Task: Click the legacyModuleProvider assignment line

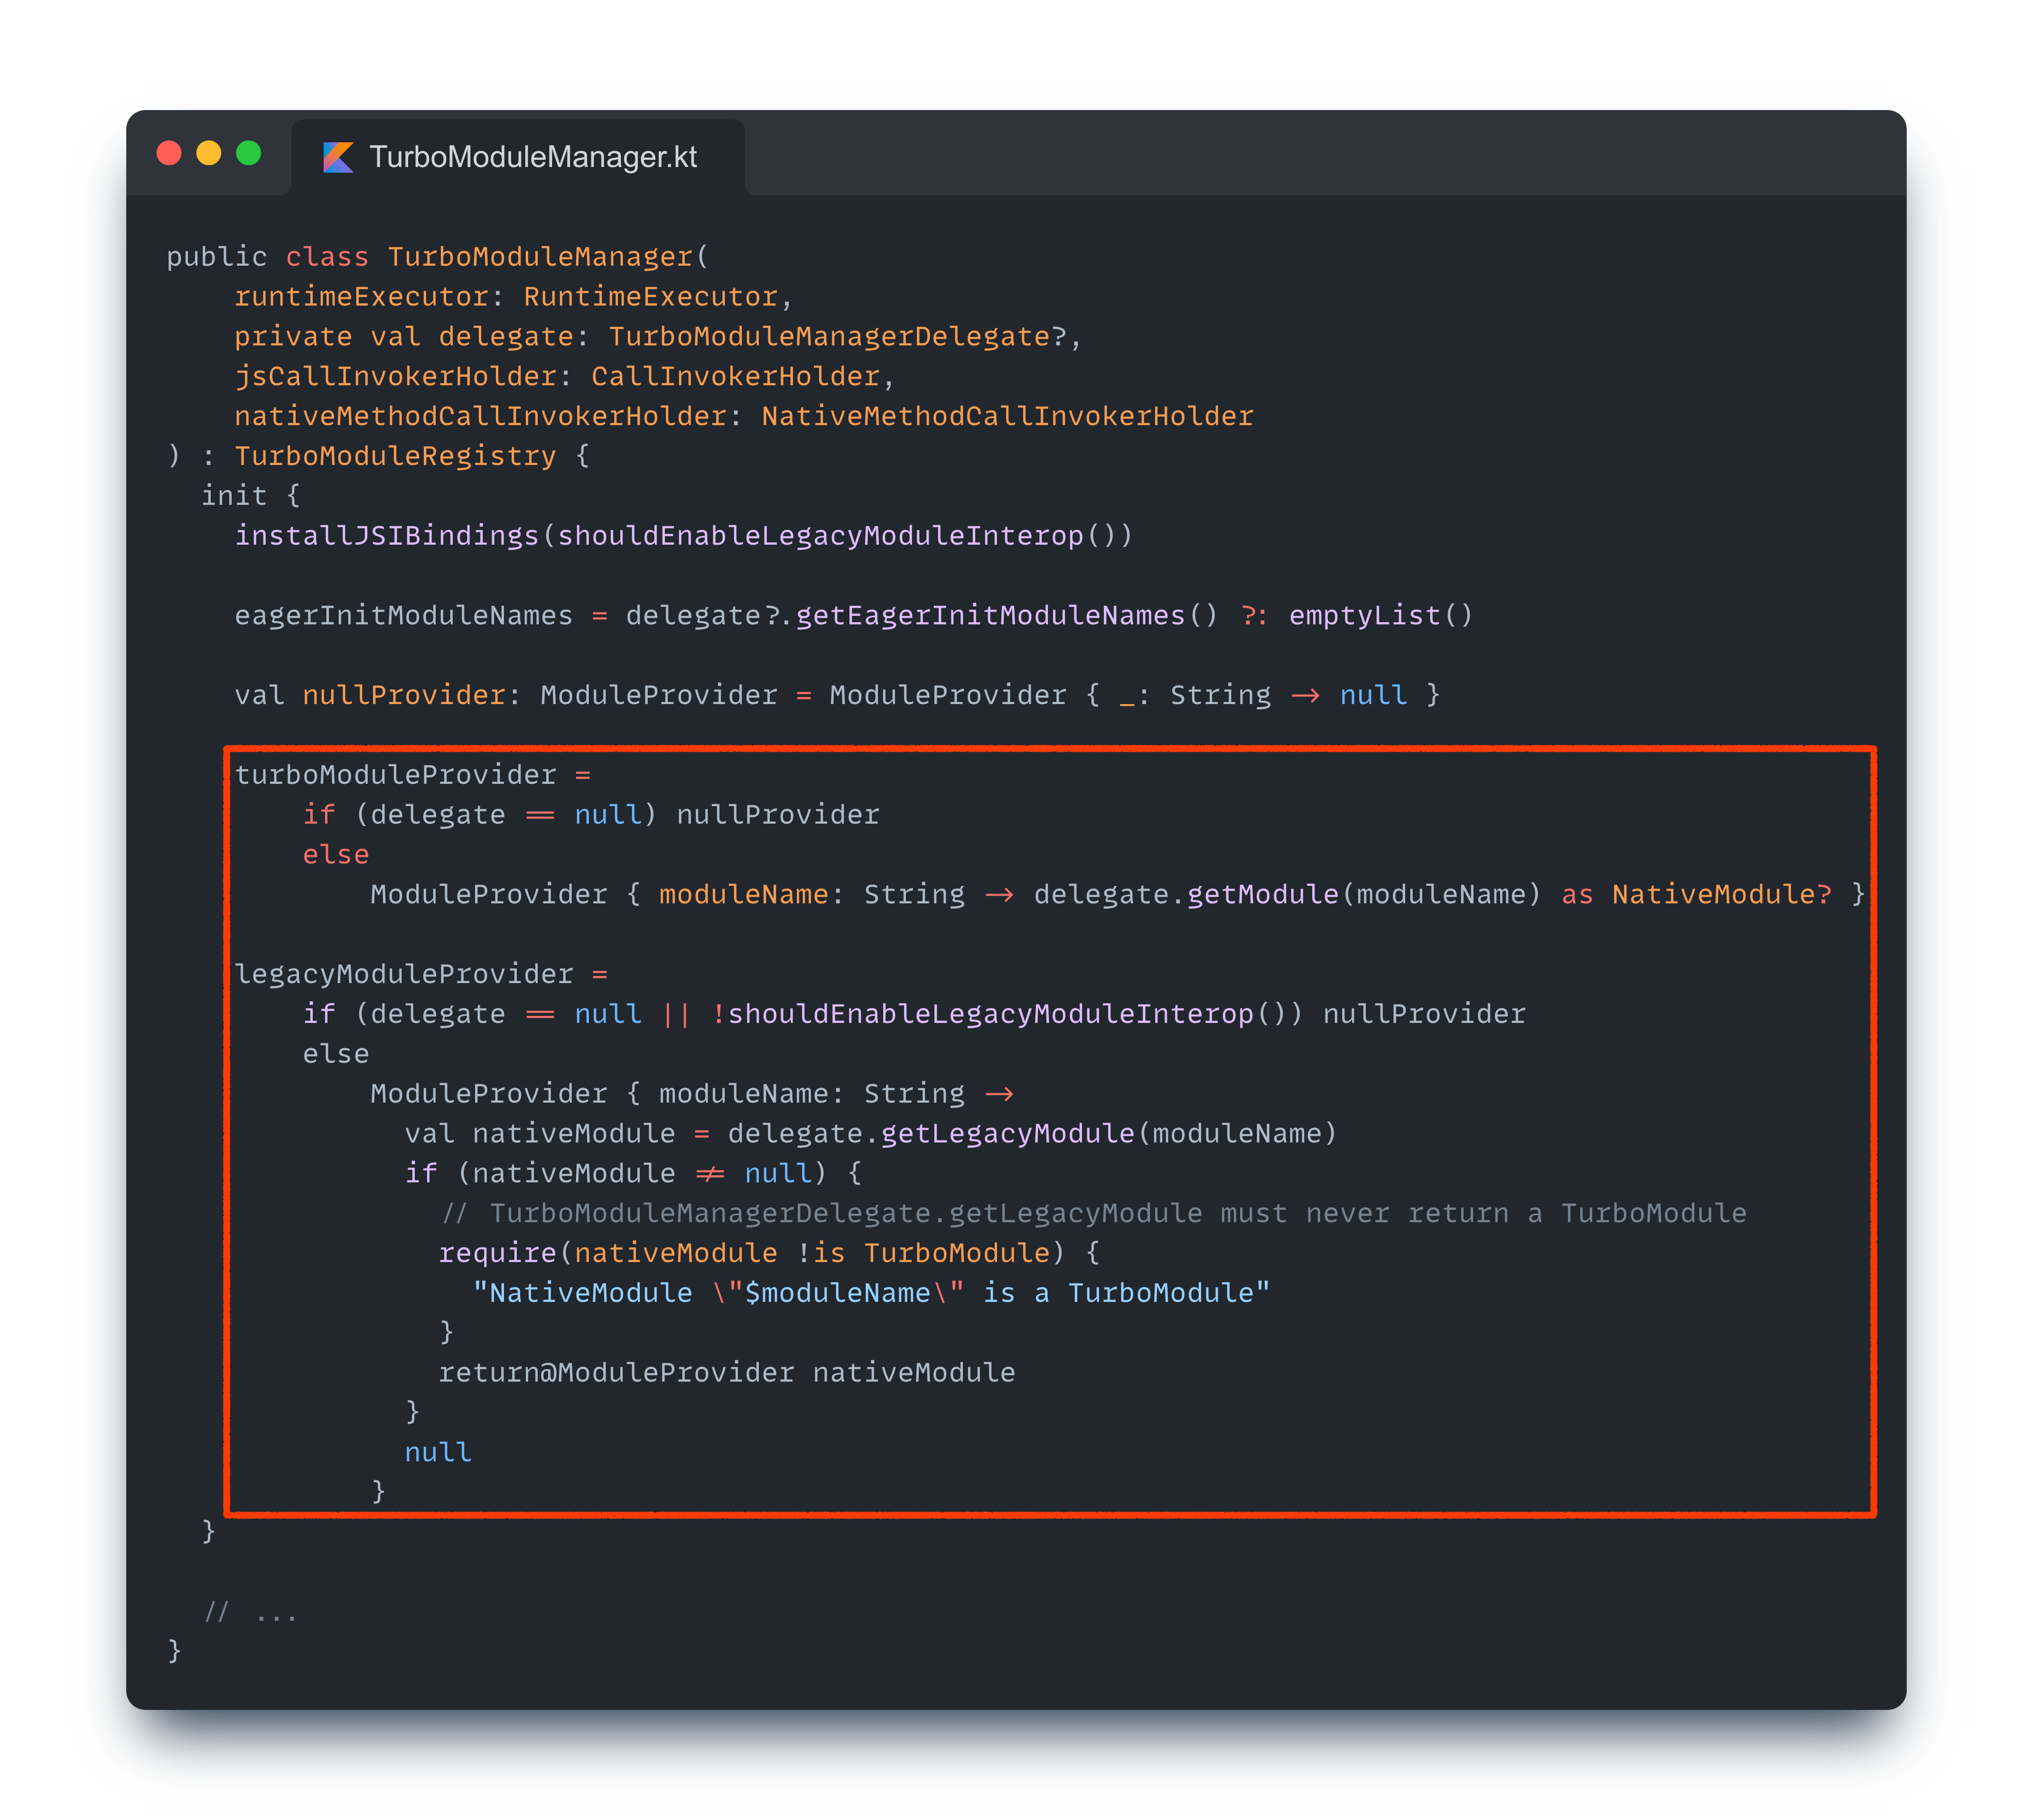Action: tap(404, 974)
